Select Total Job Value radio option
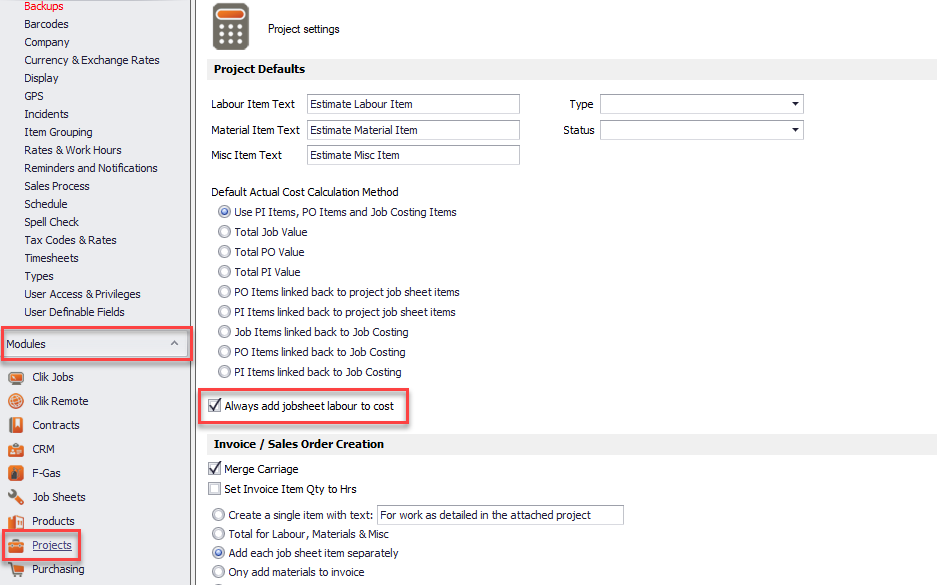This screenshot has width=937, height=585. point(224,232)
